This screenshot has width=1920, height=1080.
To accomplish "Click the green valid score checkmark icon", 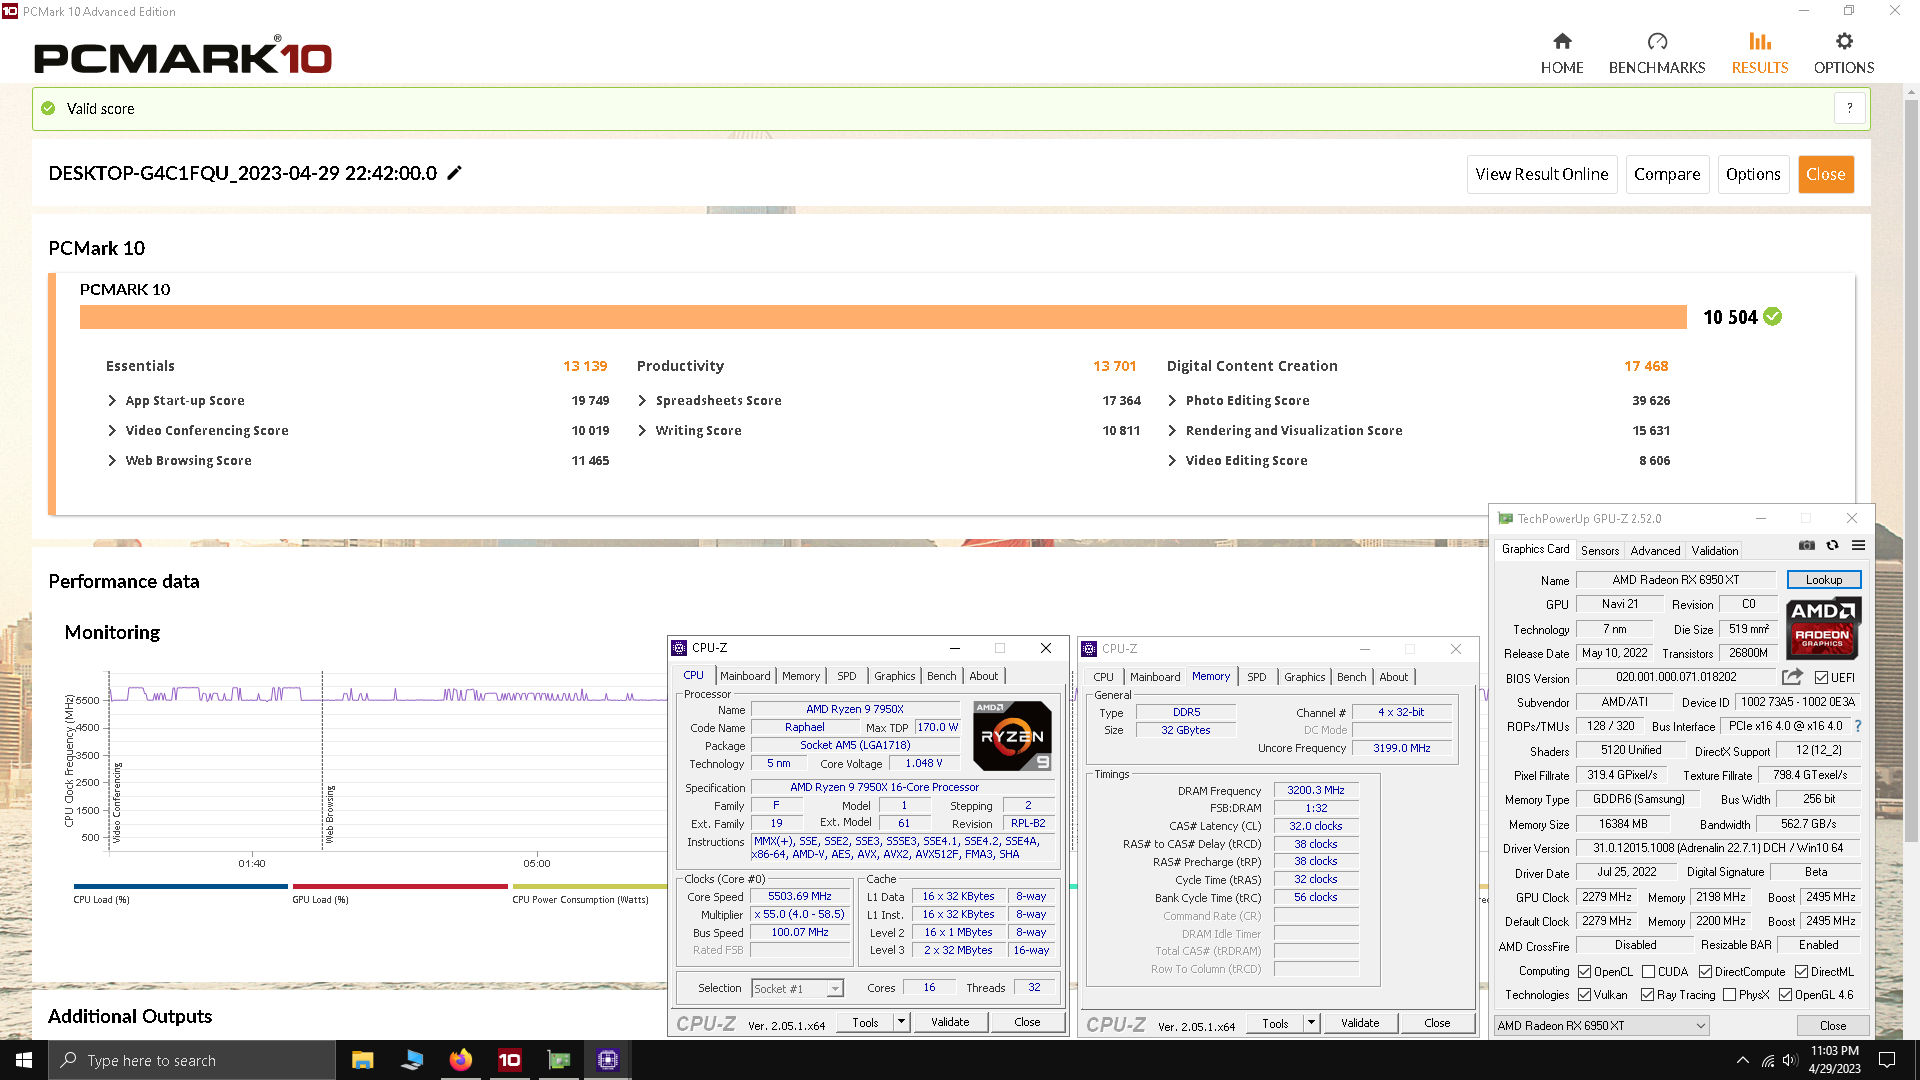I will [48, 108].
